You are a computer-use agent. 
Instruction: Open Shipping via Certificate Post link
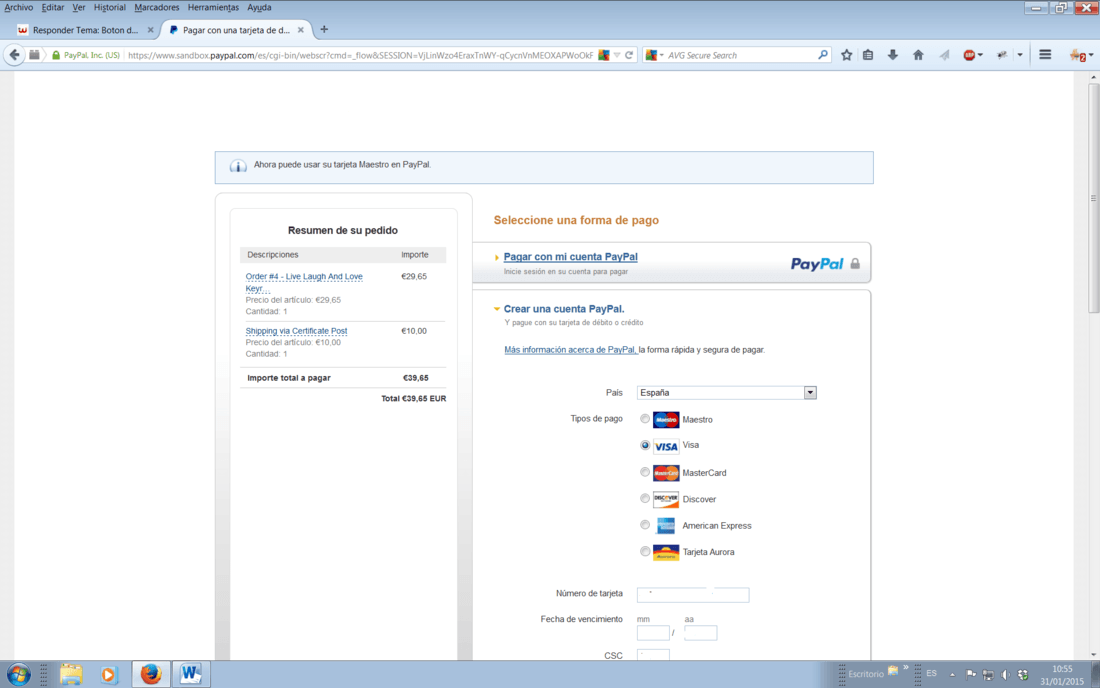pos(296,331)
